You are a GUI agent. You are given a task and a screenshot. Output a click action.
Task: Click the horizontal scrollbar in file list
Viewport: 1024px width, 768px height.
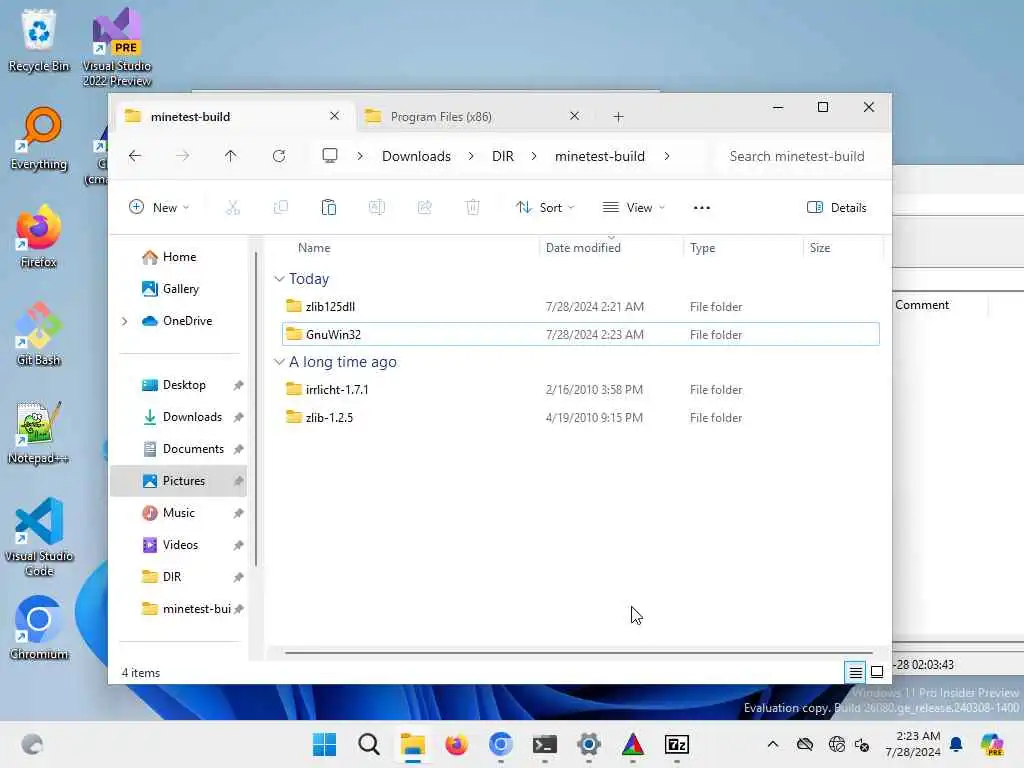click(x=579, y=652)
